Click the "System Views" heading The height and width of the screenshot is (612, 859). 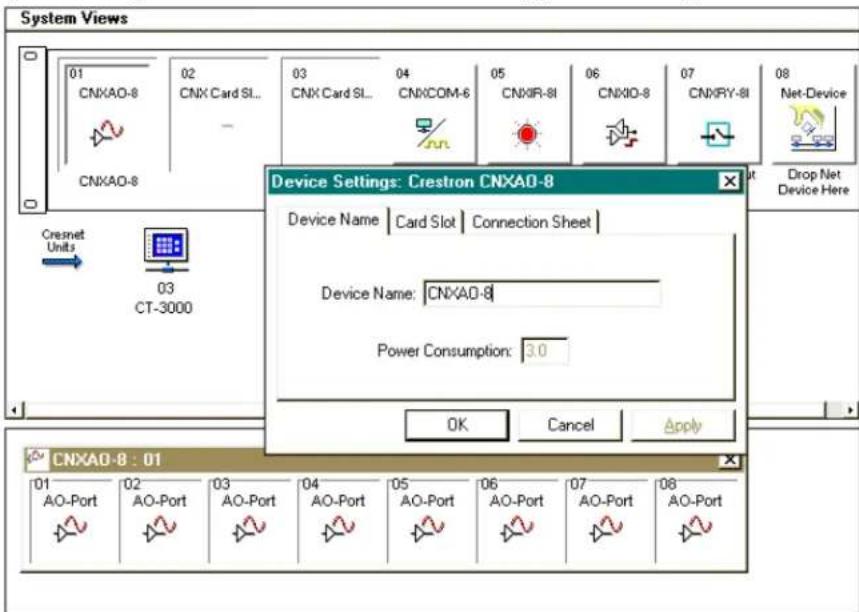[x=74, y=18]
